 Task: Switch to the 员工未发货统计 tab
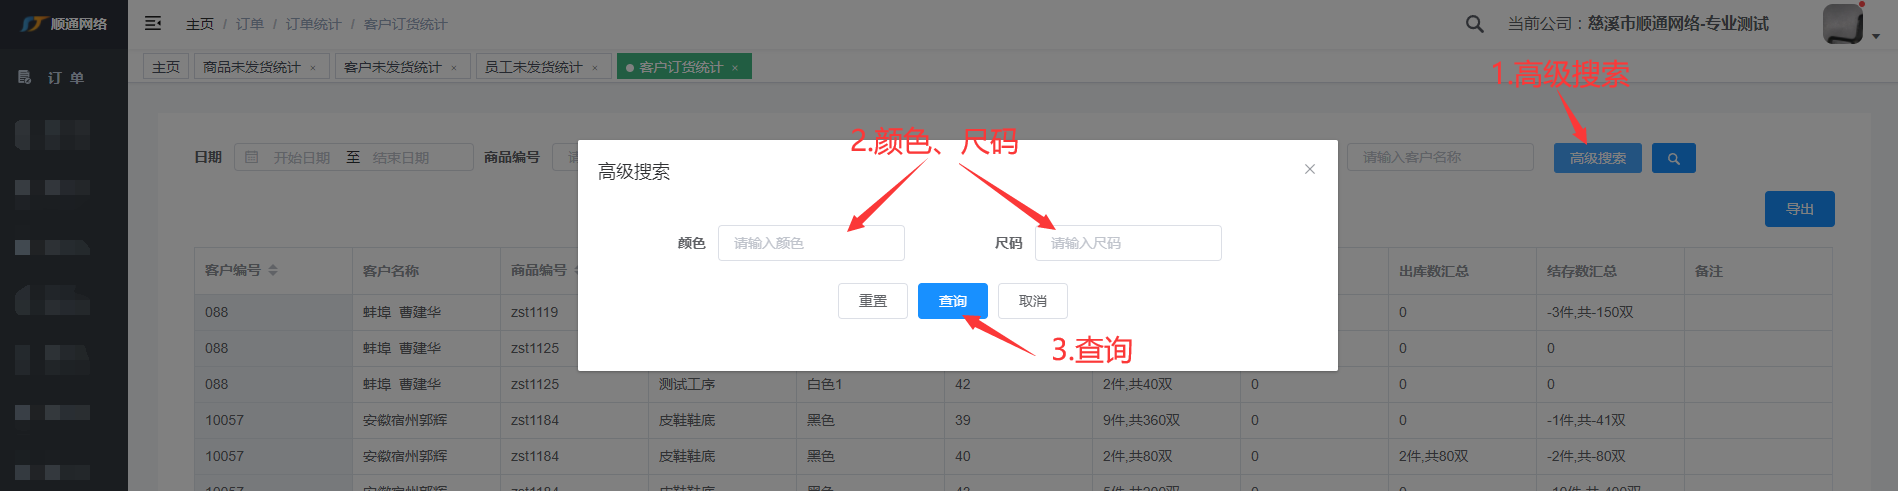point(533,67)
